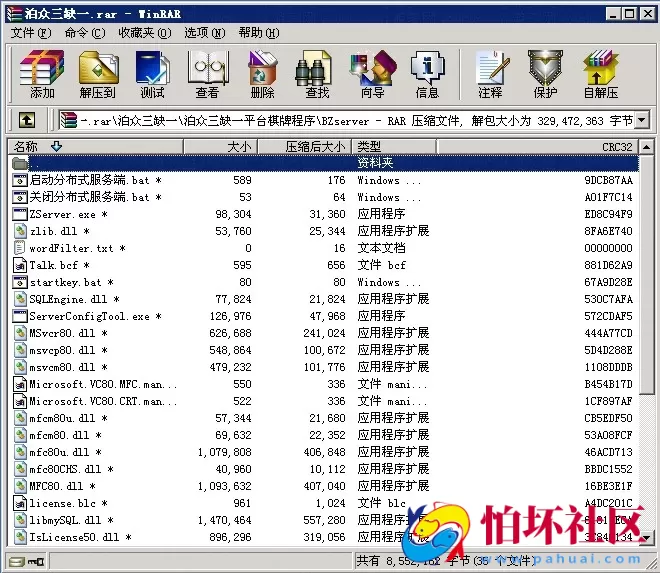Click the 文件 bcf type cell

[x=381, y=265]
